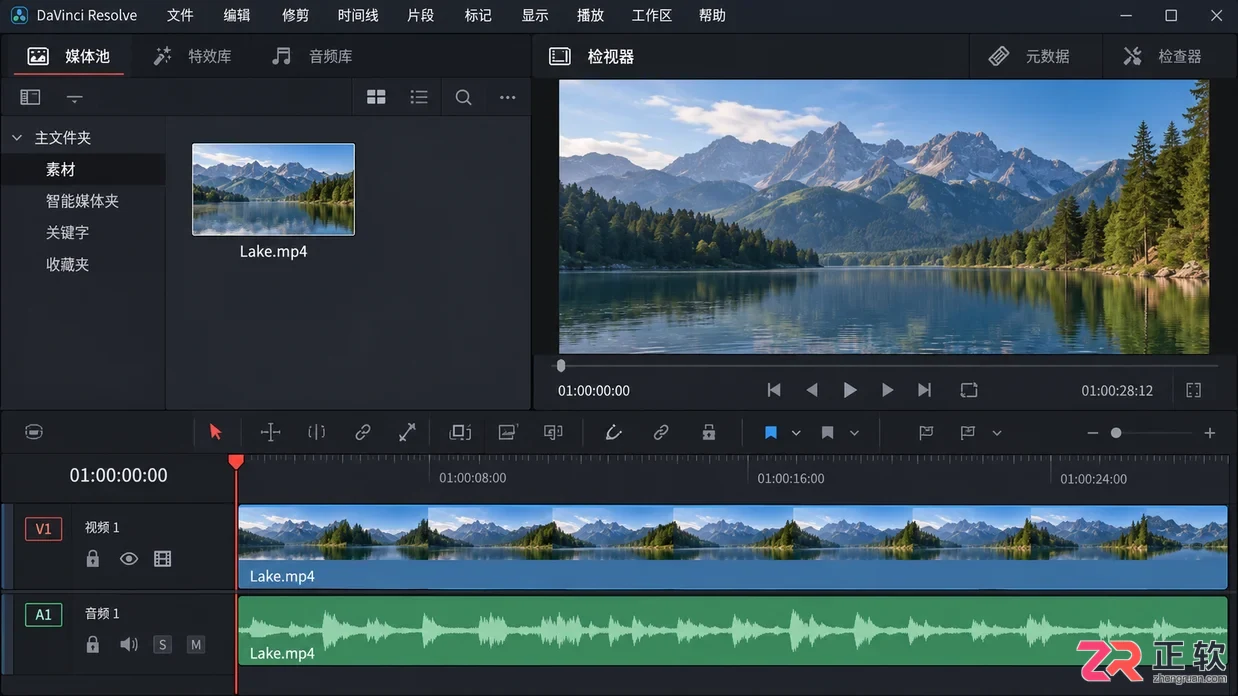Viewport: 1238px width, 696px height.
Task: Hide the 视频 1 track with eye icon
Action: tap(129, 559)
